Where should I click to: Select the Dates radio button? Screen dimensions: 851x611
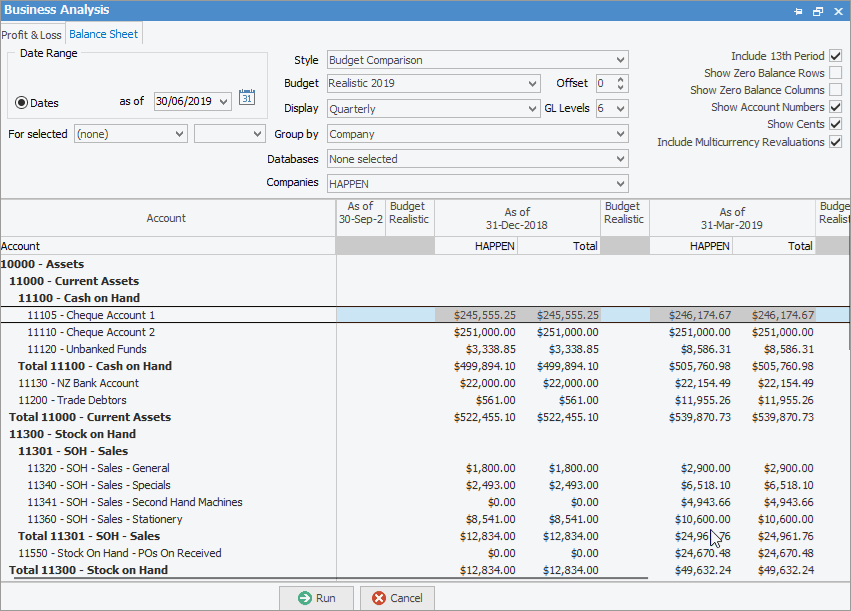click(x=21, y=103)
